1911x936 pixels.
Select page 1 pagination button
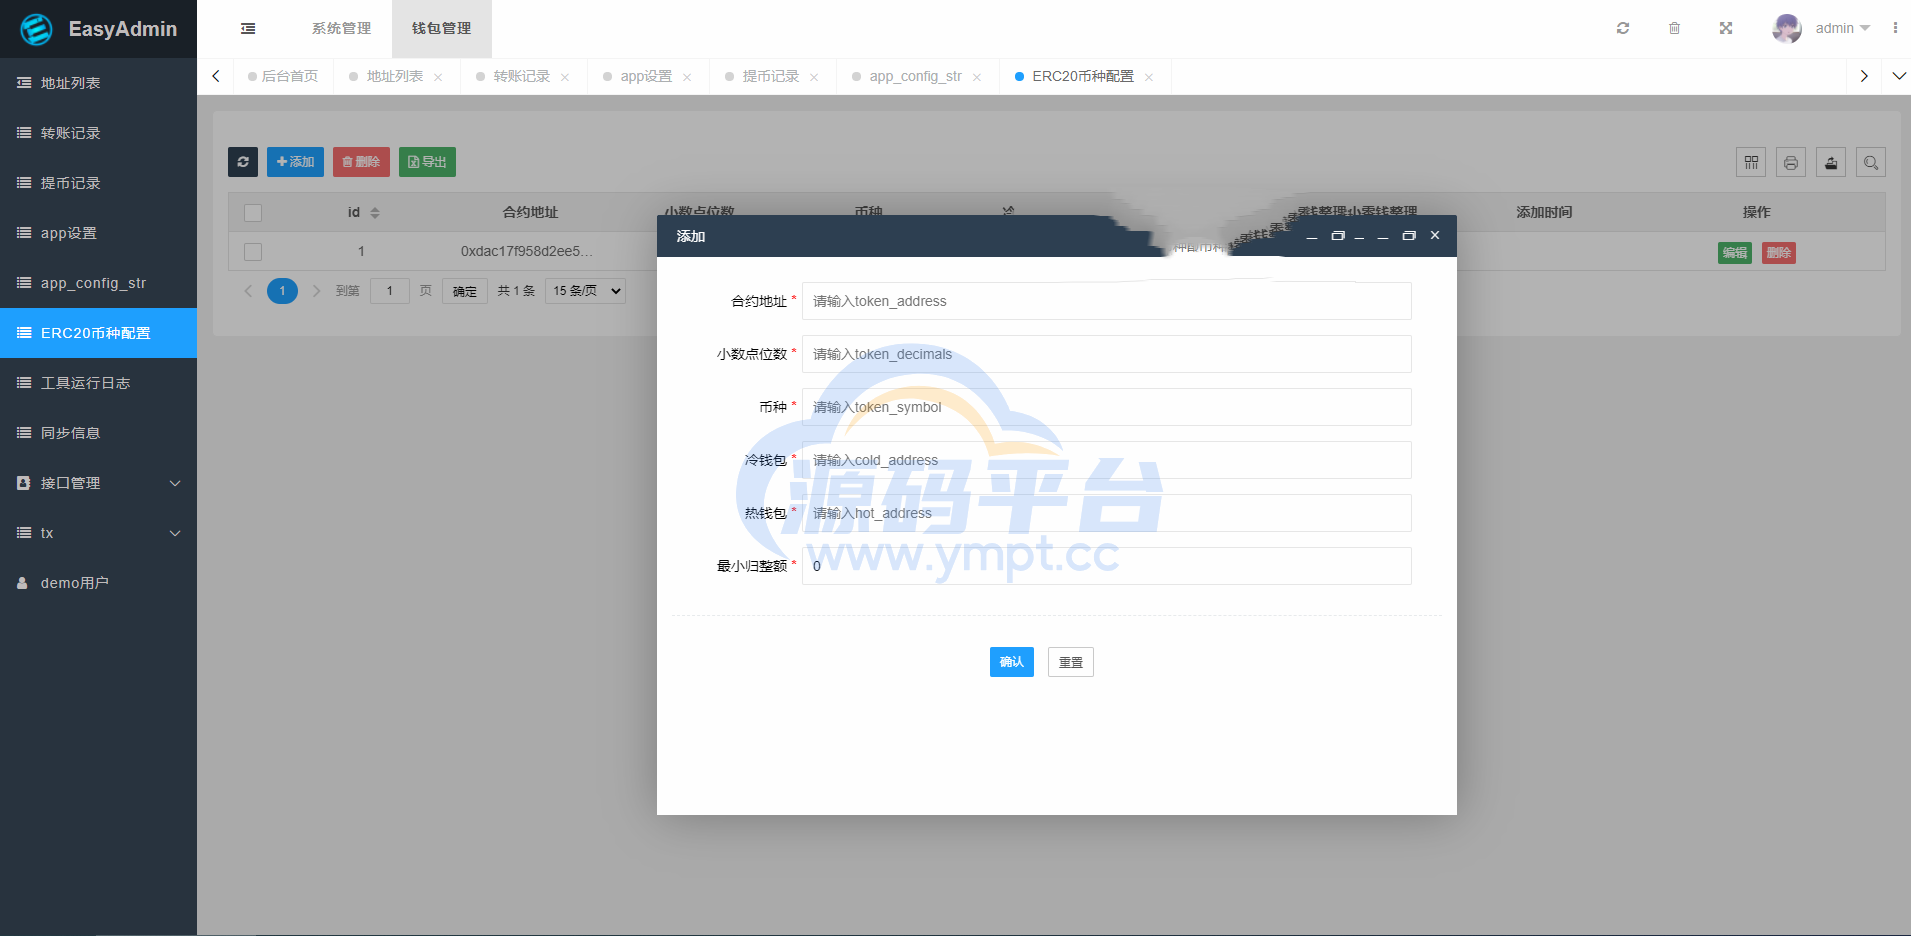[282, 291]
